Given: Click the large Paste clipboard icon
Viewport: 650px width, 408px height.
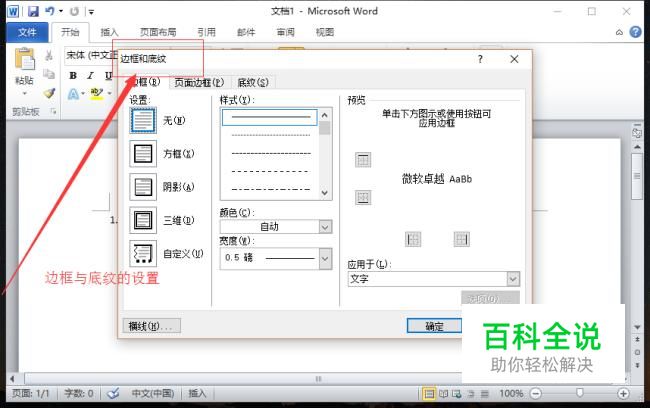Looking at the screenshot, I should click(25, 59).
